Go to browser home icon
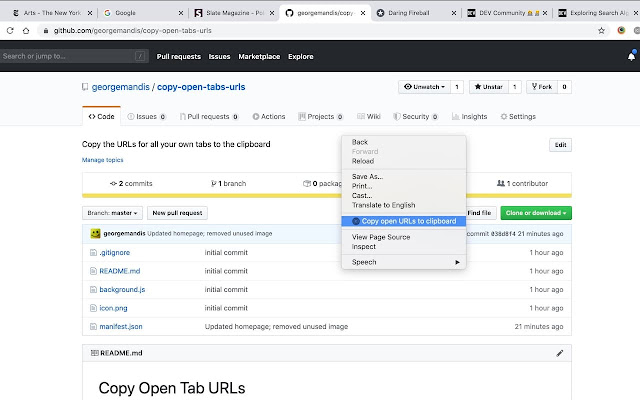This screenshot has height=400, width=640. pos(26,31)
